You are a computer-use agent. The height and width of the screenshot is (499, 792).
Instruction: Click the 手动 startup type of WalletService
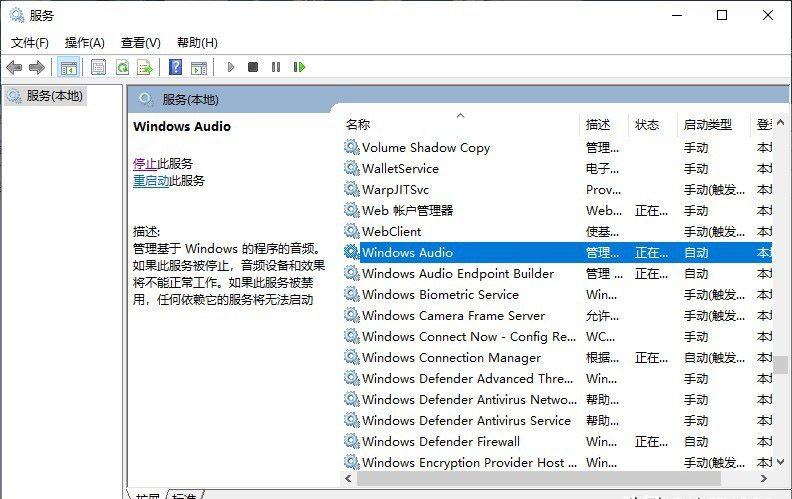click(696, 168)
